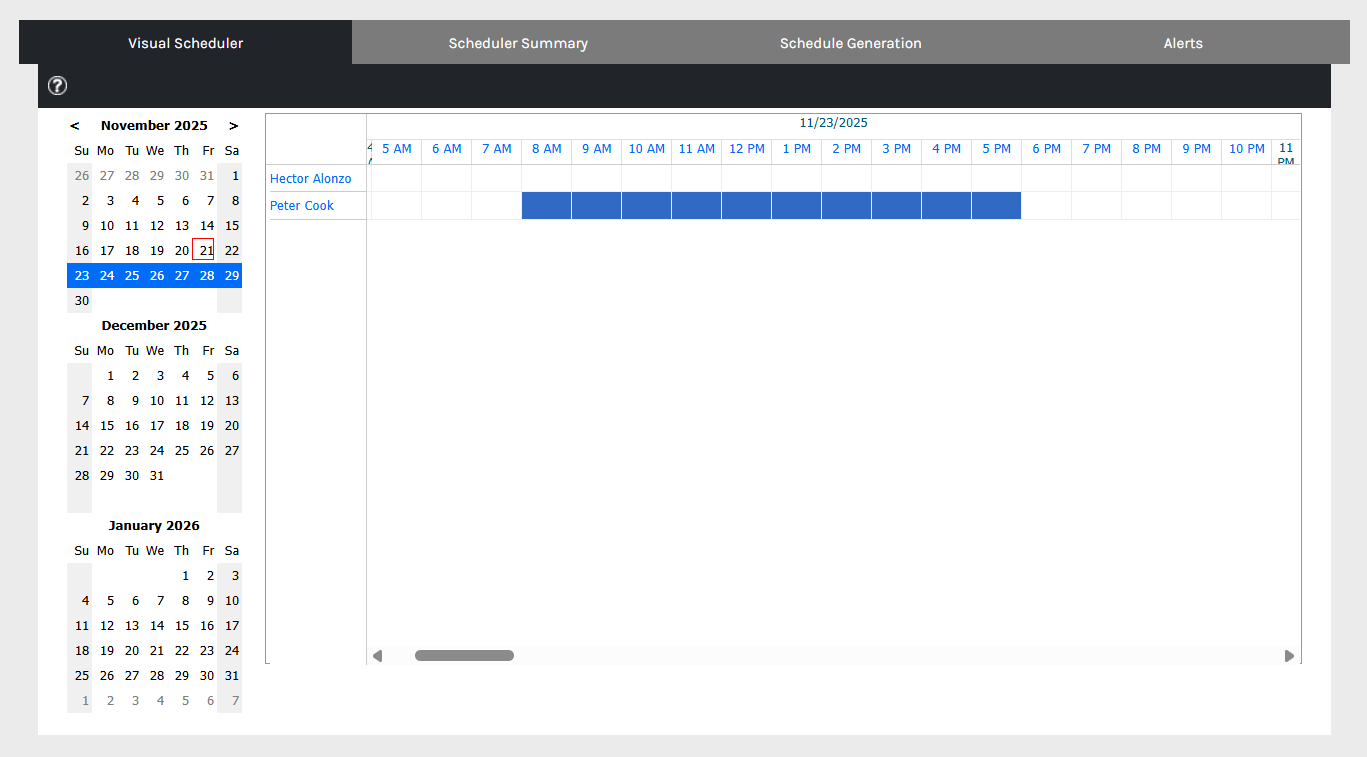Select November 29 in highlighted week
1367x757 pixels.
tap(232, 276)
